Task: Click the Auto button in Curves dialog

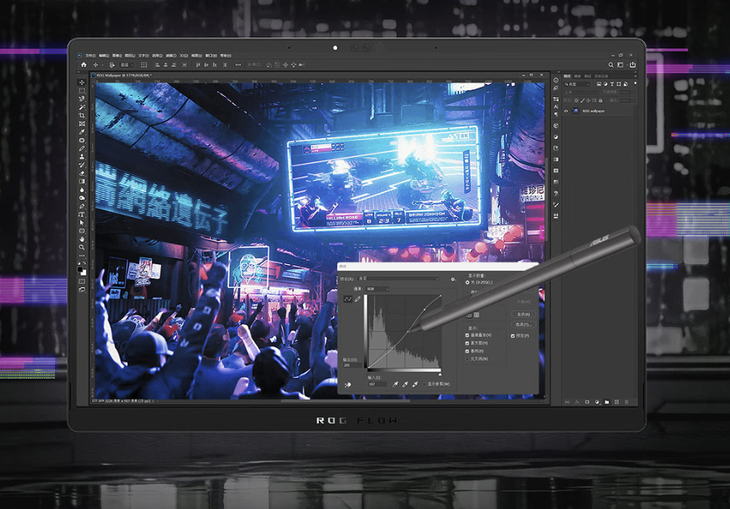Action: pyautogui.click(x=521, y=312)
